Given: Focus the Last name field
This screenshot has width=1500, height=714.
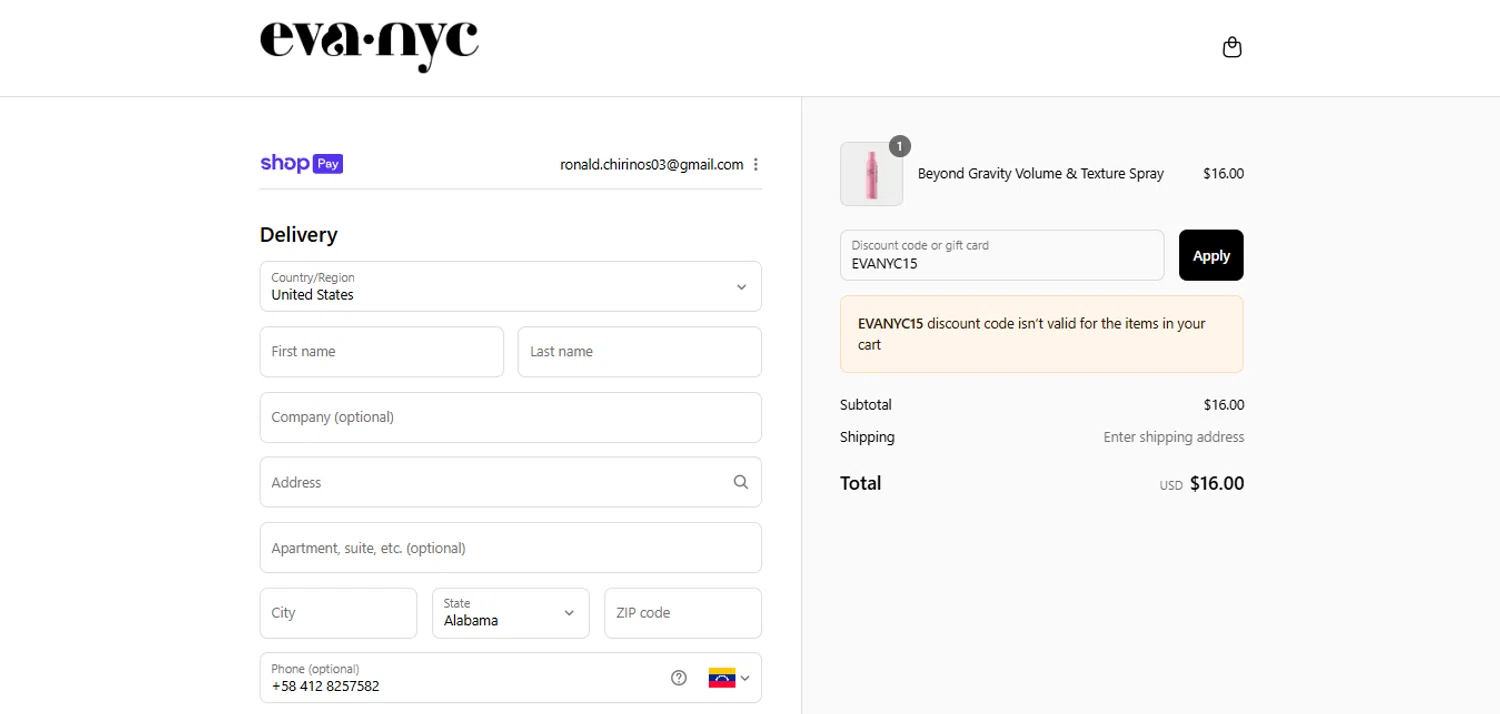Looking at the screenshot, I should 639,352.
